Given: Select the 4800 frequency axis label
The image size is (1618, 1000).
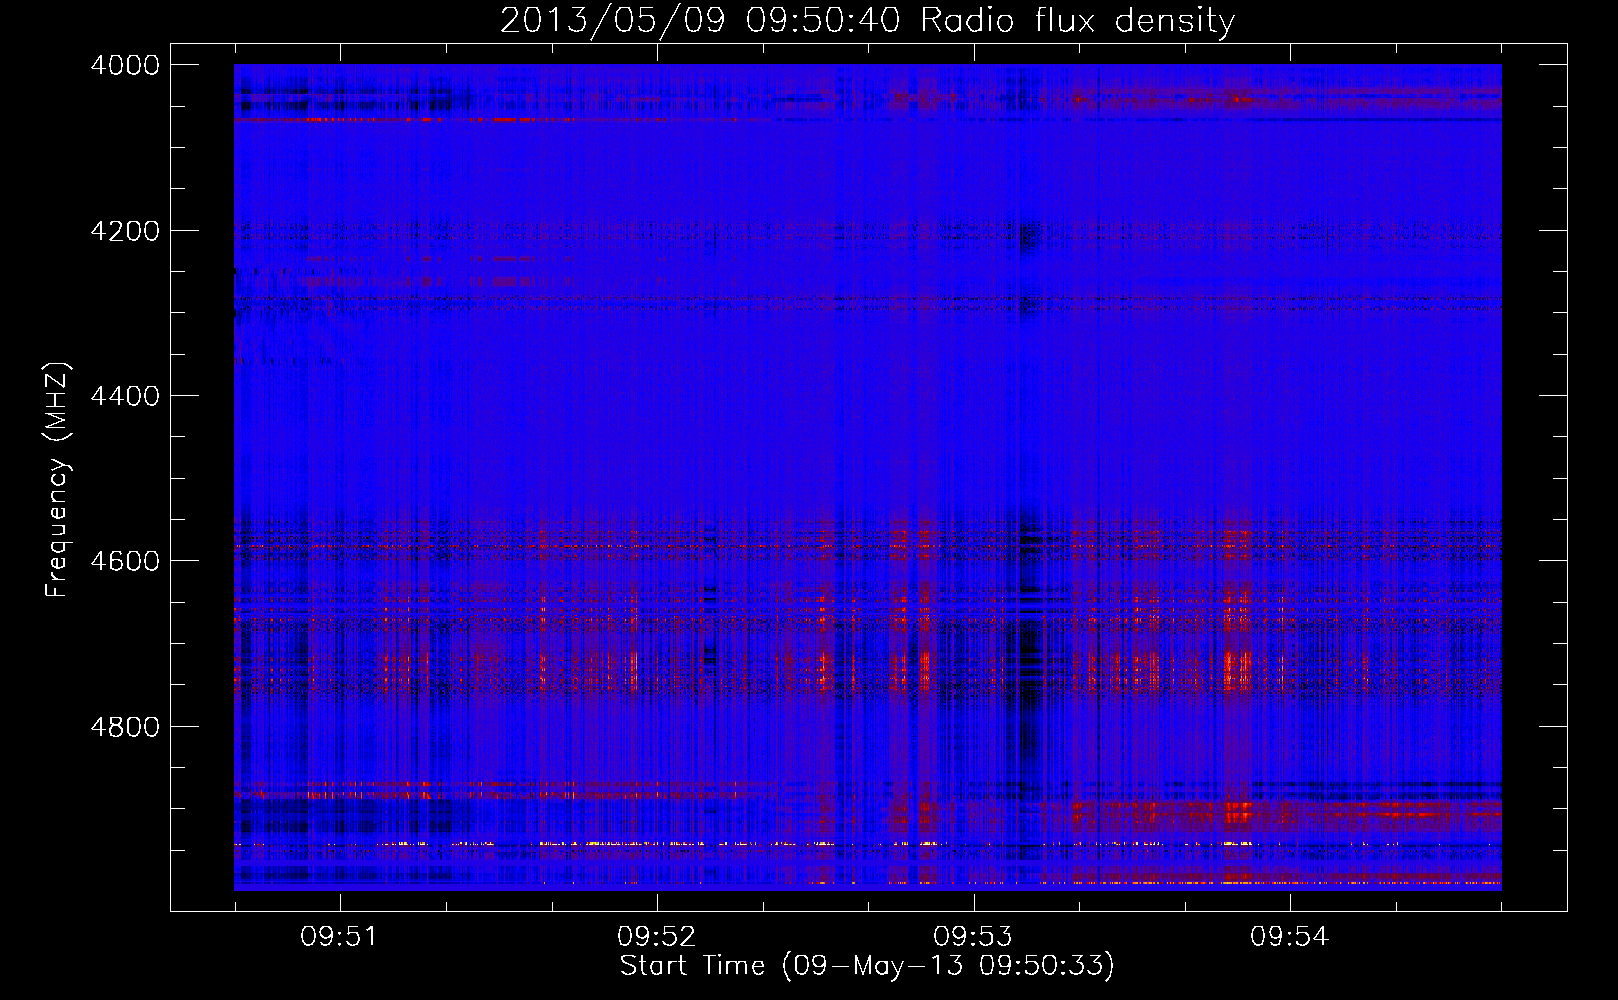Looking at the screenshot, I should [125, 727].
